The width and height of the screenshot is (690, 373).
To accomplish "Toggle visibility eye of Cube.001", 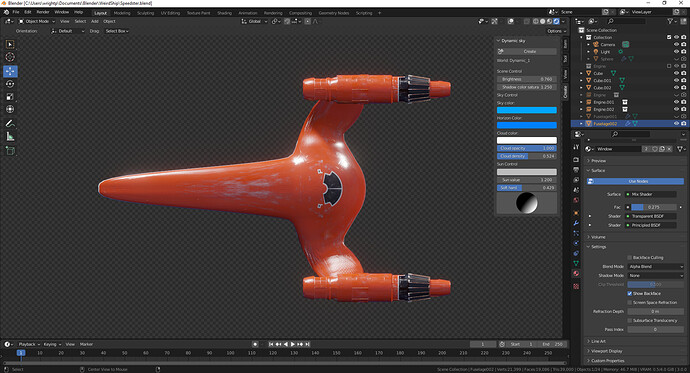I will (676, 80).
